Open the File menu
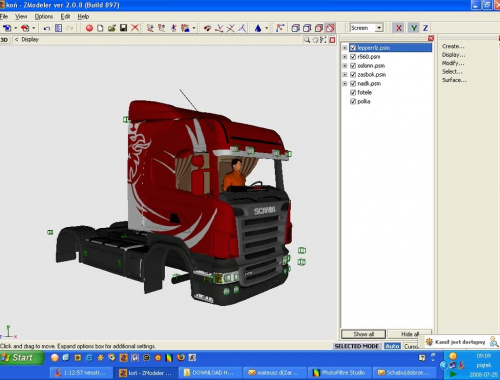The height and width of the screenshot is (380, 500). pyautogui.click(x=4, y=16)
